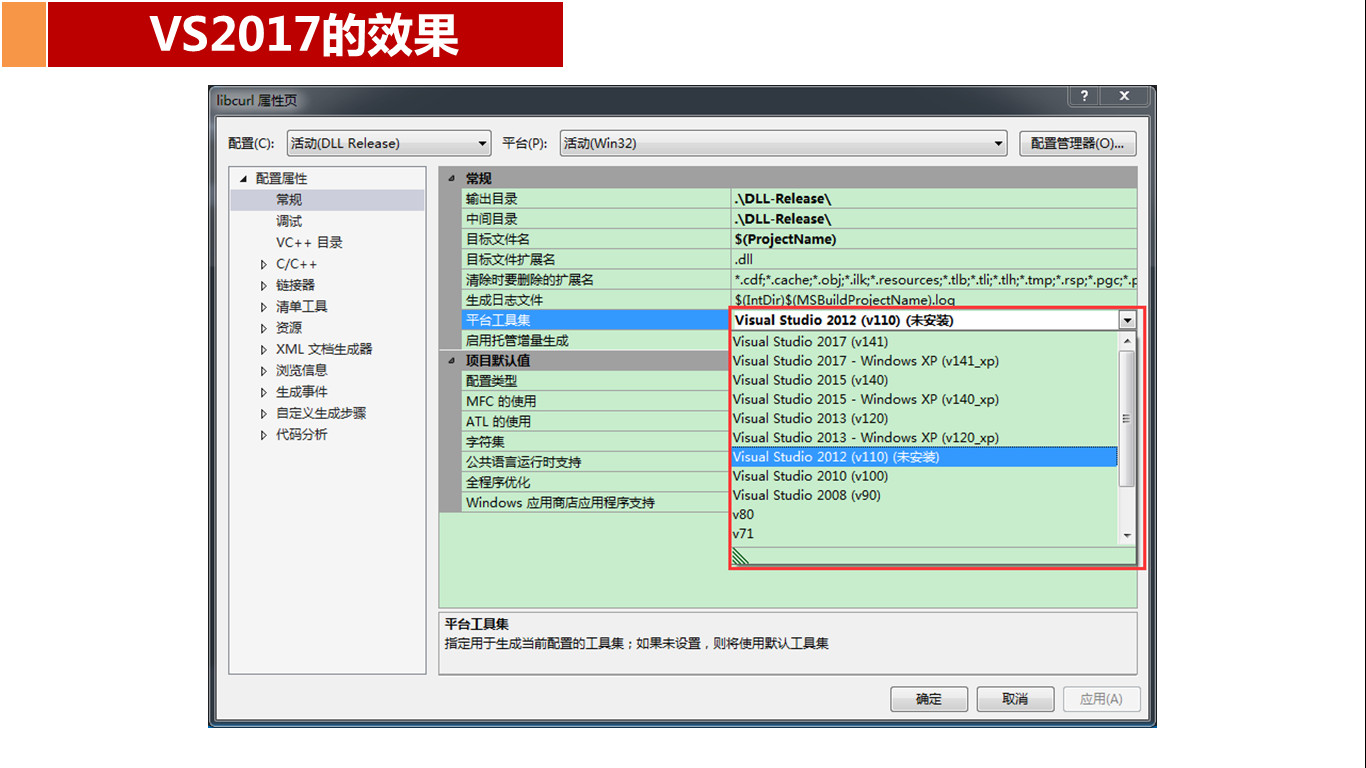Image resolution: width=1366 pixels, height=768 pixels.
Task: Select the 生成事件 tree node label
Action: (302, 392)
